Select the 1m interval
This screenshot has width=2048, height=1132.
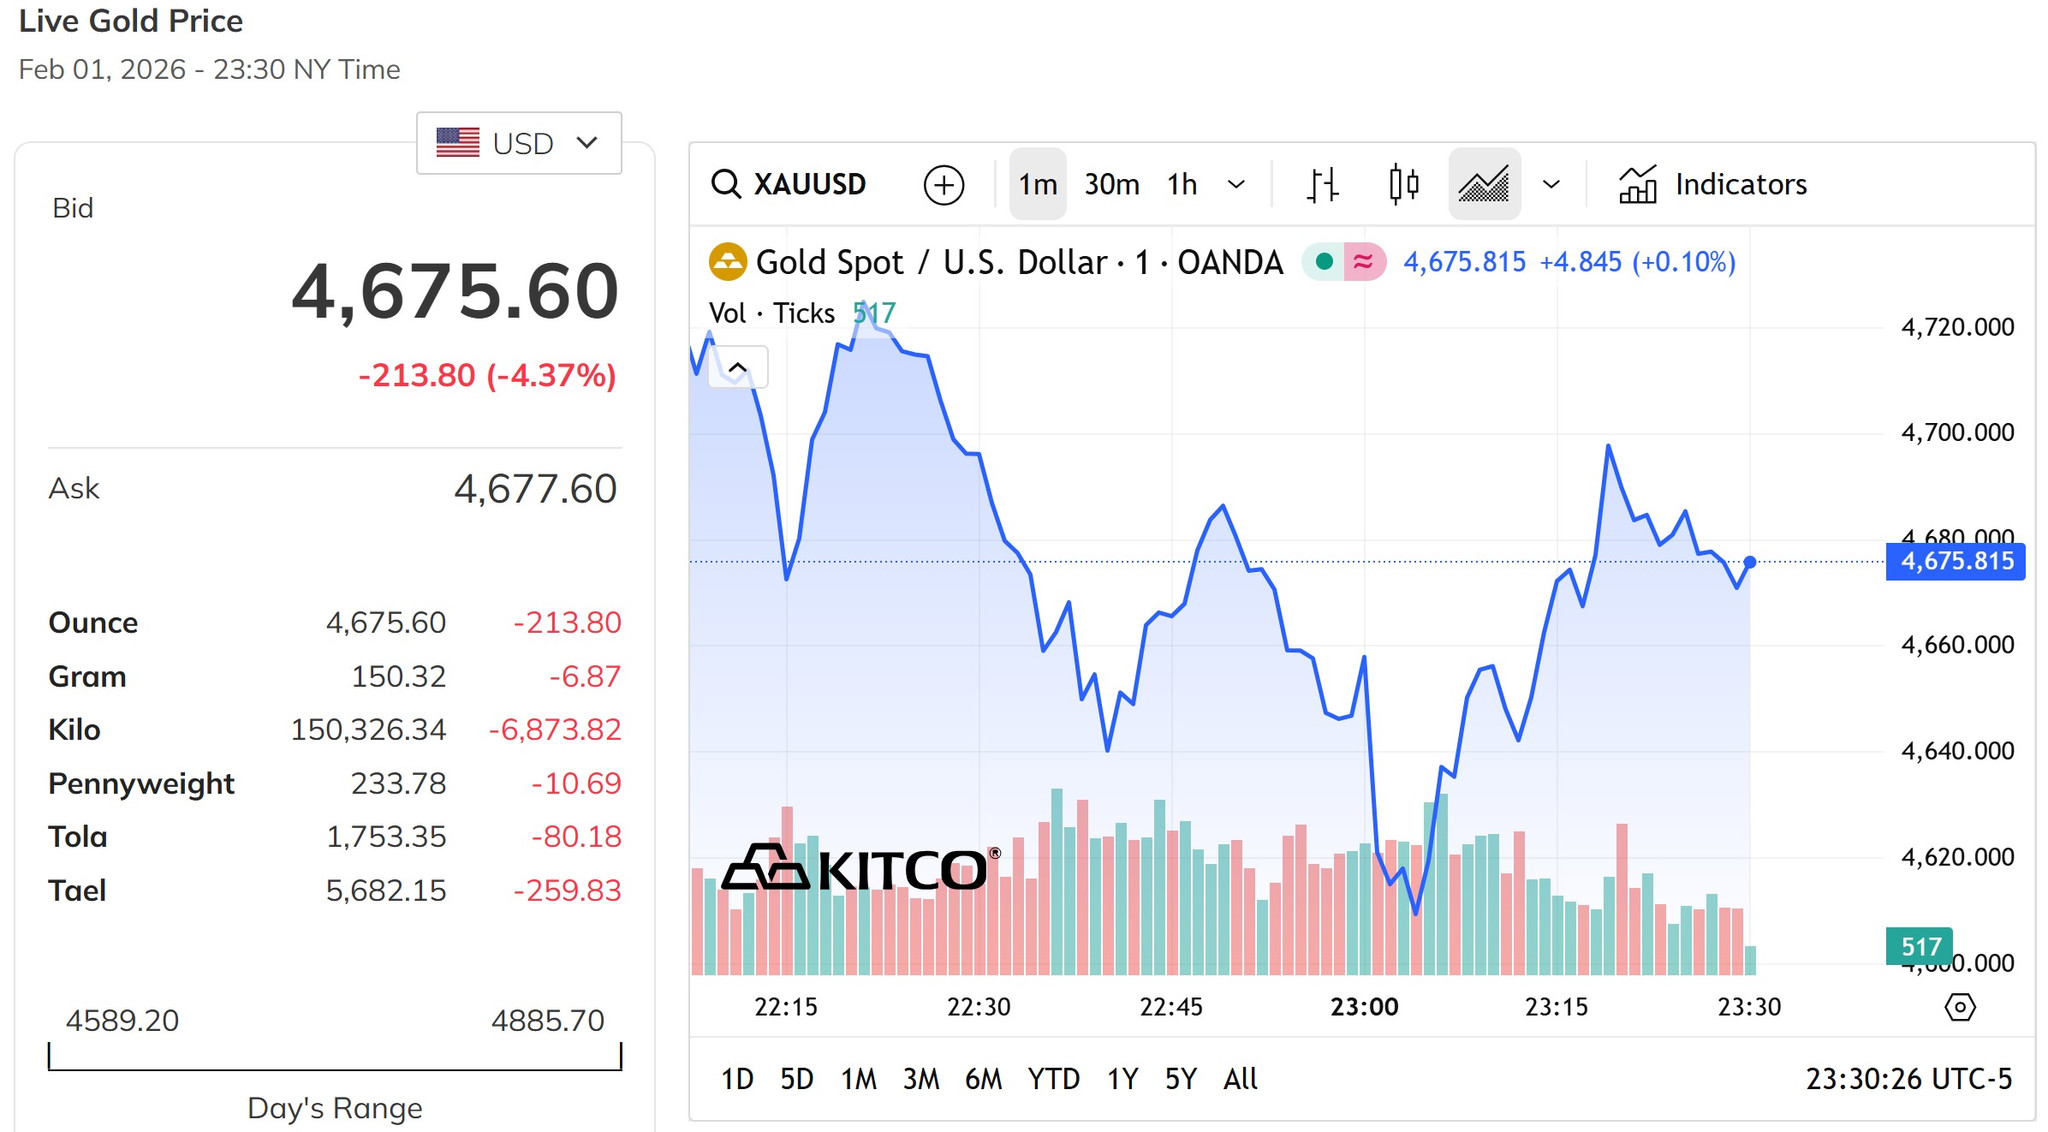pos(1038,184)
